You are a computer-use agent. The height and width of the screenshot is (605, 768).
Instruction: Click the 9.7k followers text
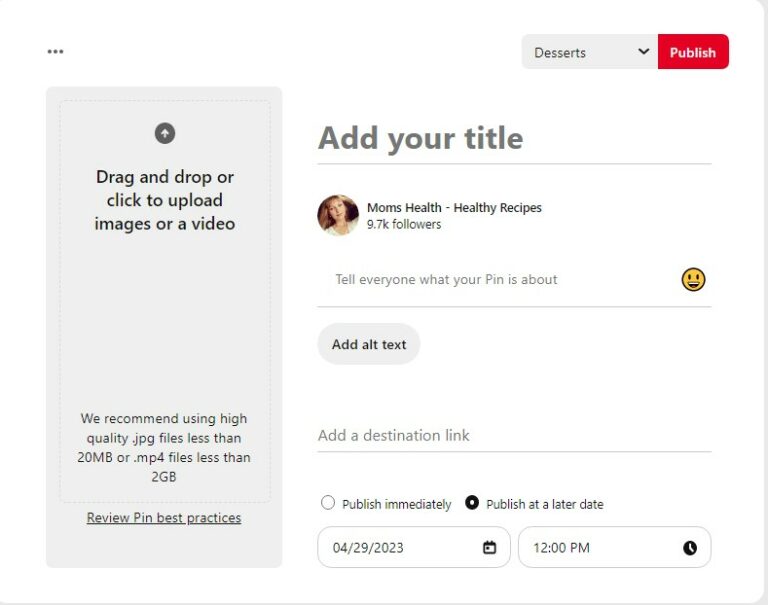click(404, 224)
